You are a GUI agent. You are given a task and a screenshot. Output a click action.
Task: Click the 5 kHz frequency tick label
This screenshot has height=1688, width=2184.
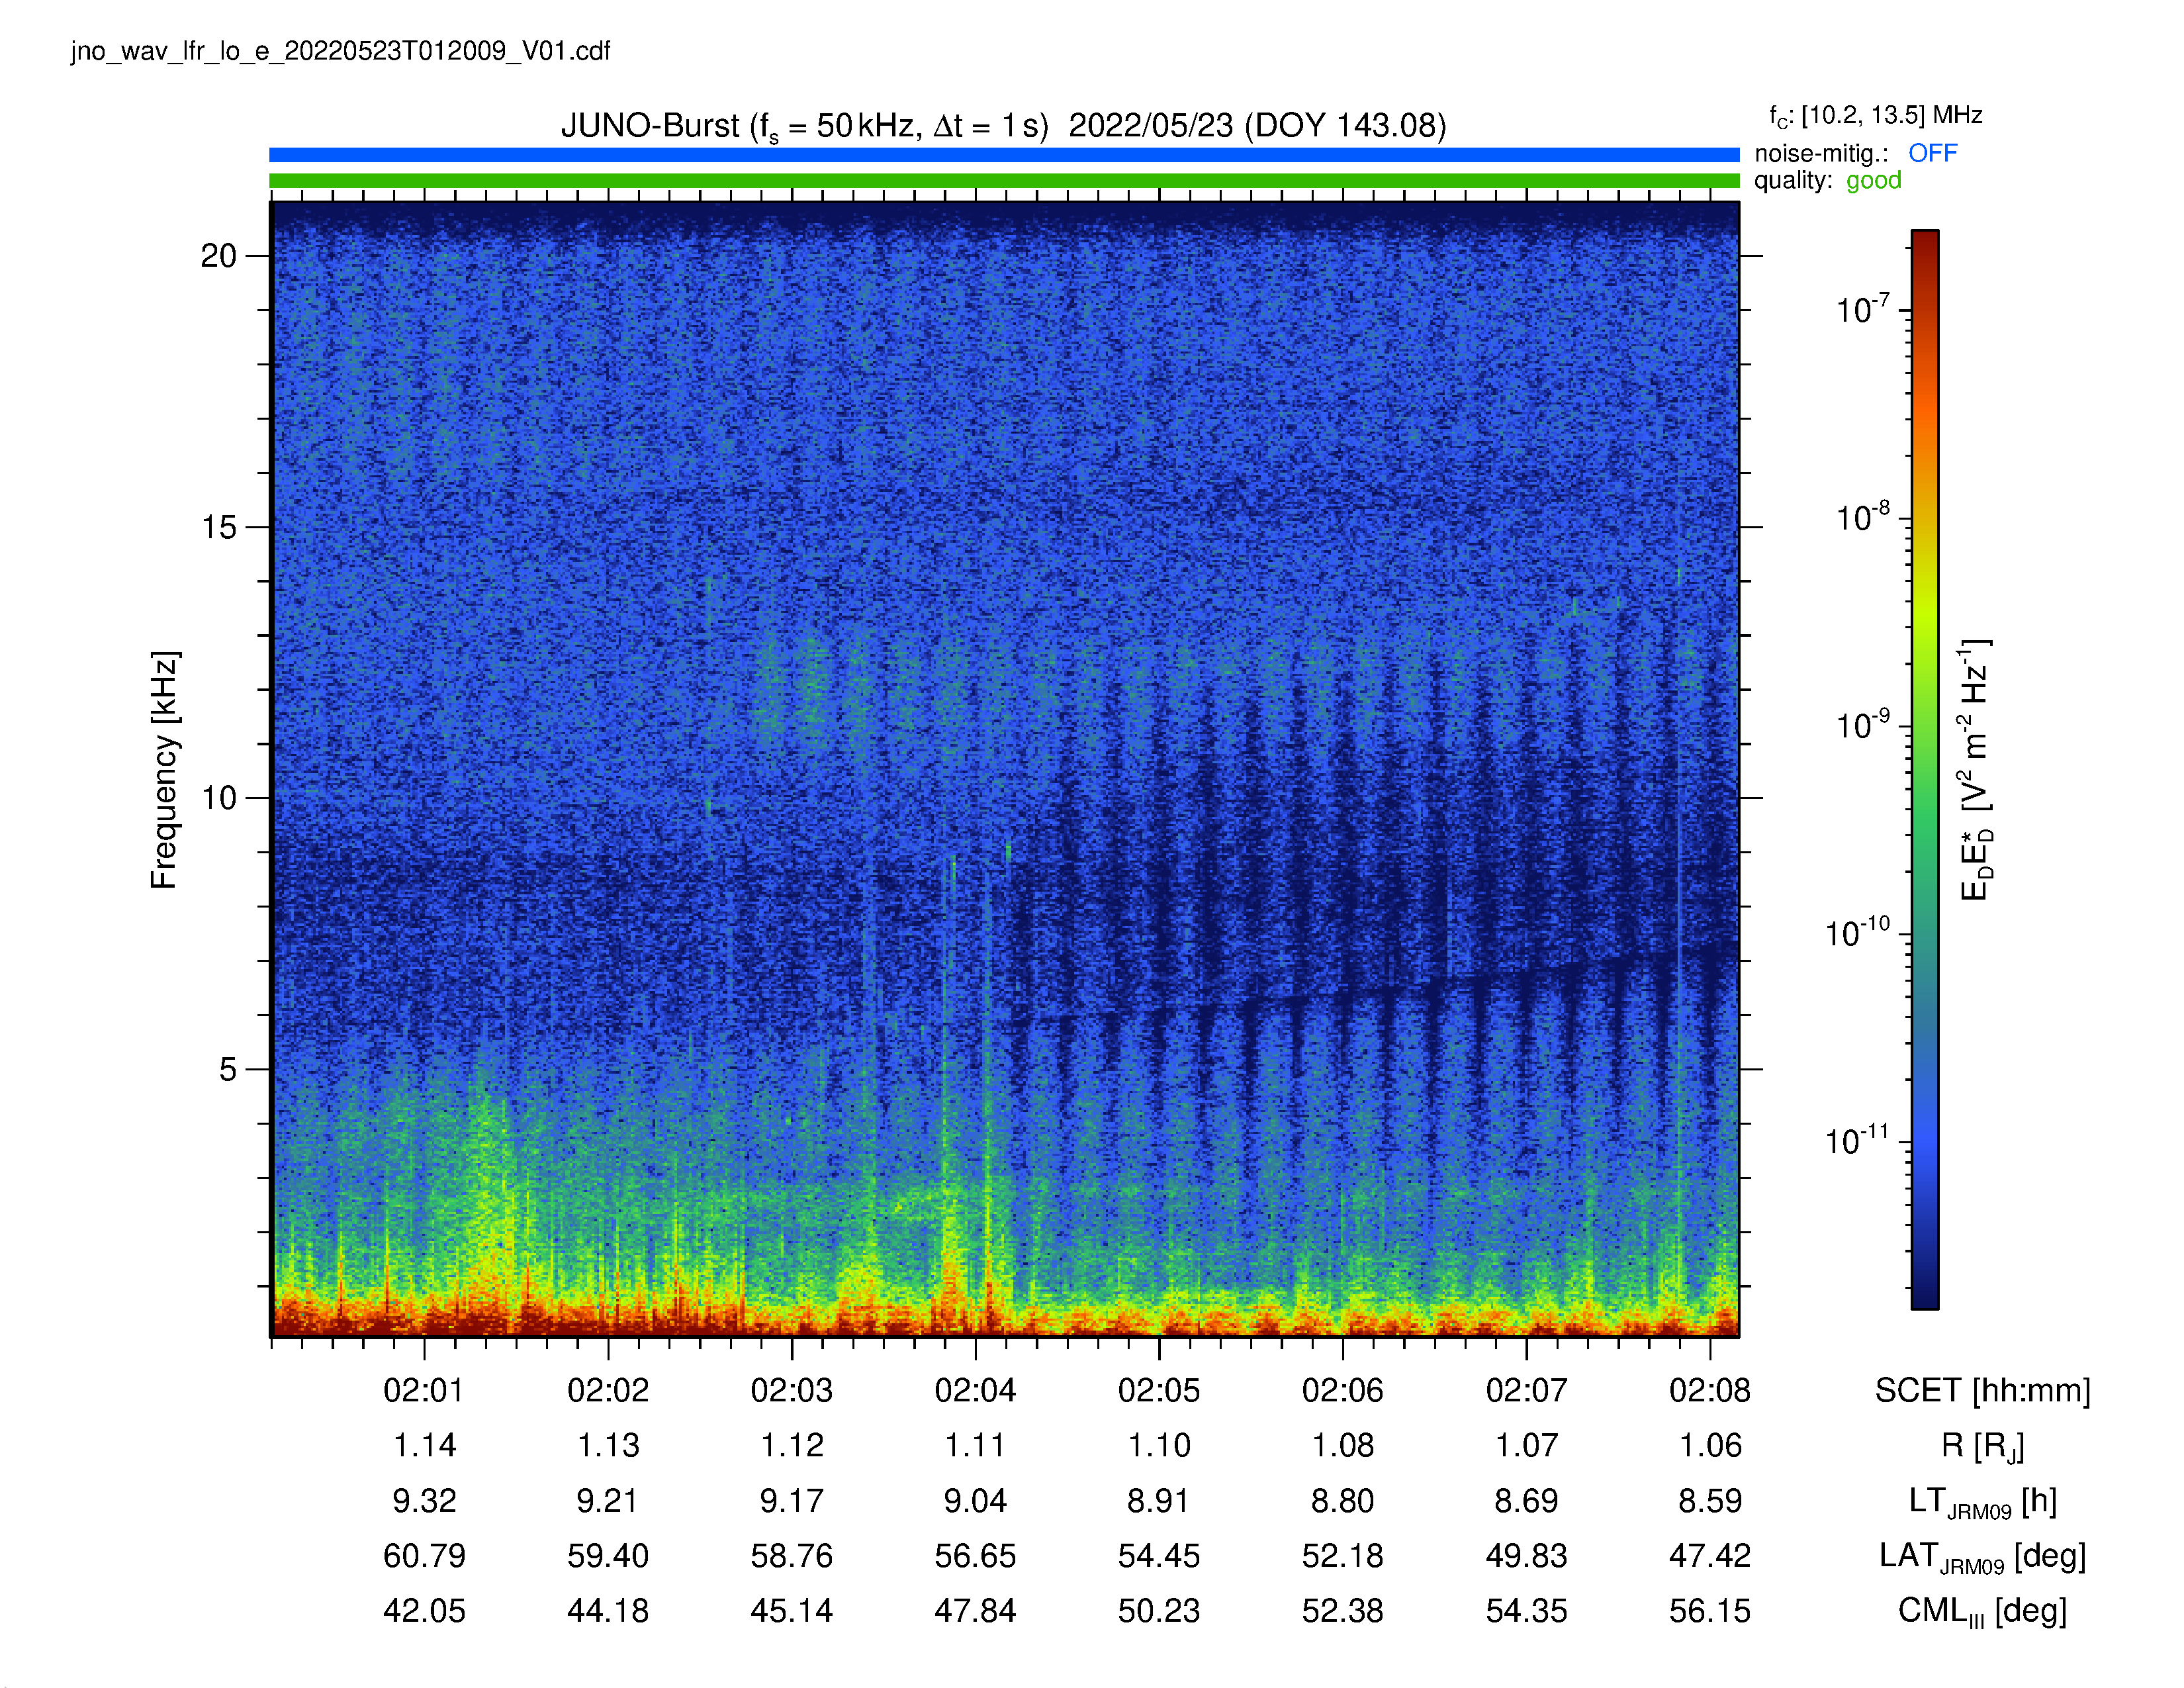point(228,1069)
